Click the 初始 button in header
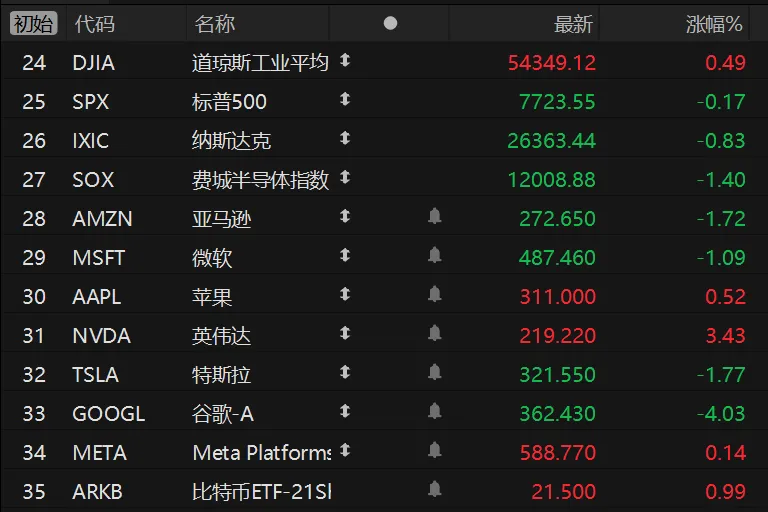768x512 pixels. point(33,24)
